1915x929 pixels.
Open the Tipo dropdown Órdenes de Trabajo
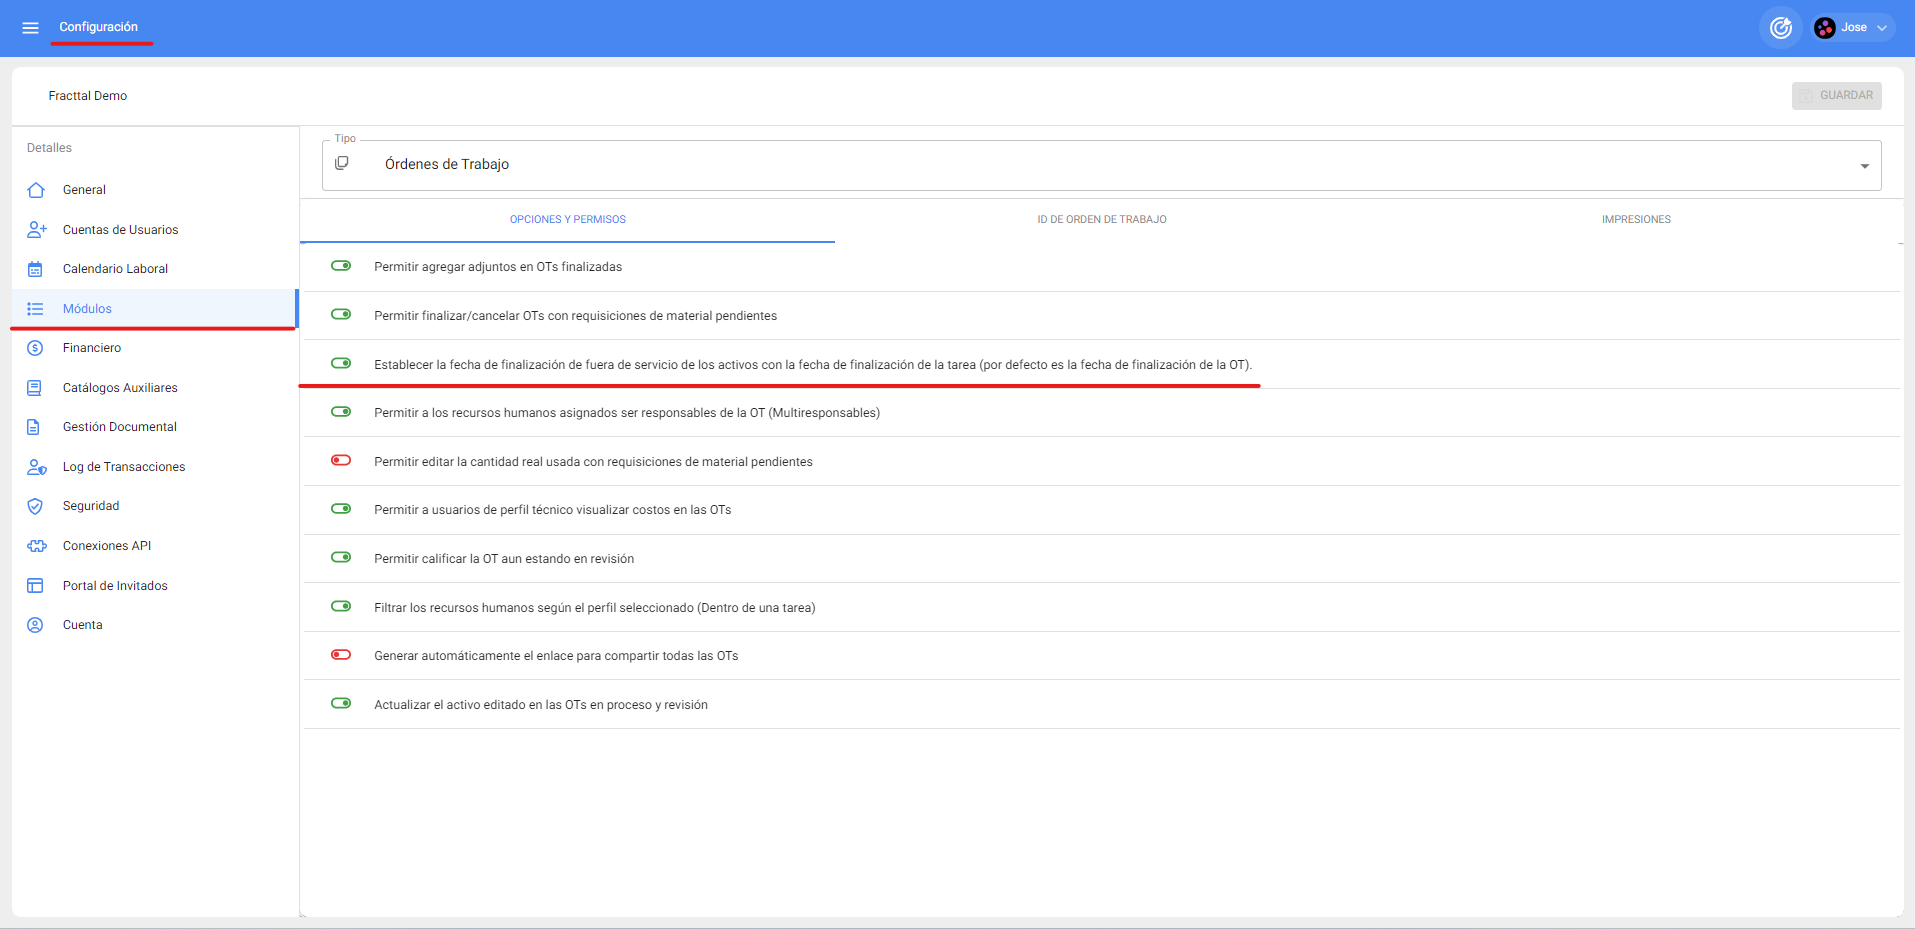(1101, 165)
